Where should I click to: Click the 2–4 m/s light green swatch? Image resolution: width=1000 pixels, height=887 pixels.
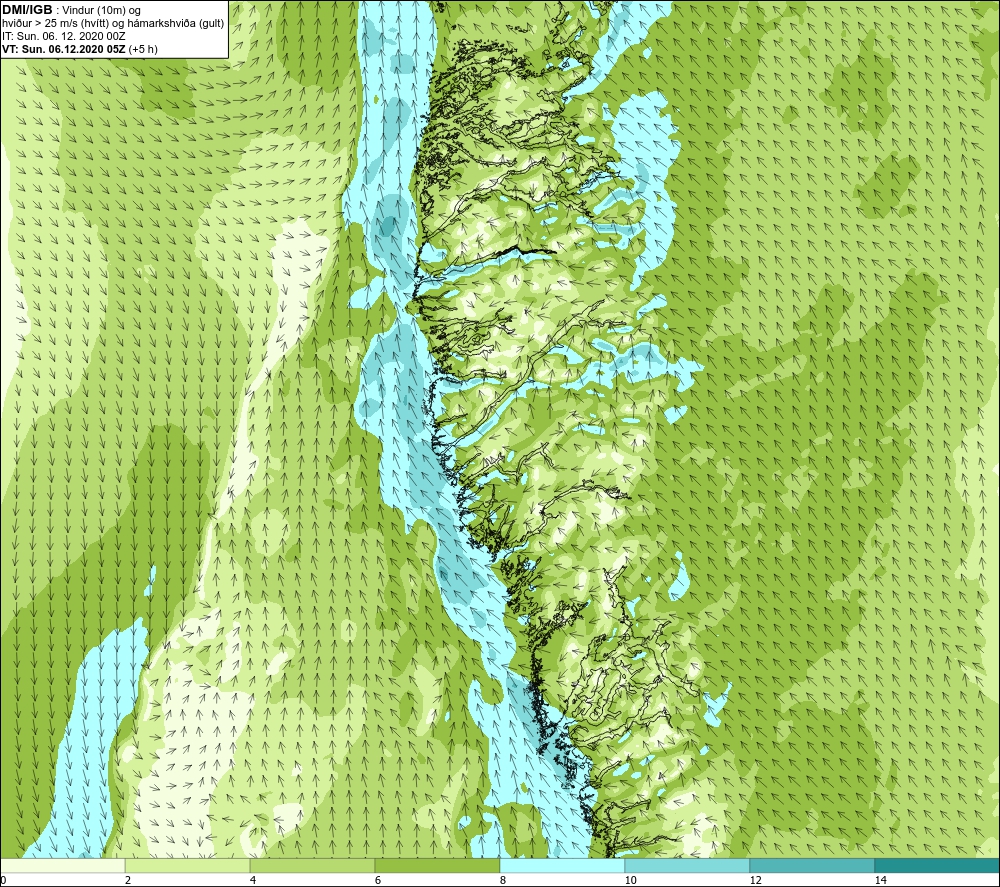(x=188, y=865)
